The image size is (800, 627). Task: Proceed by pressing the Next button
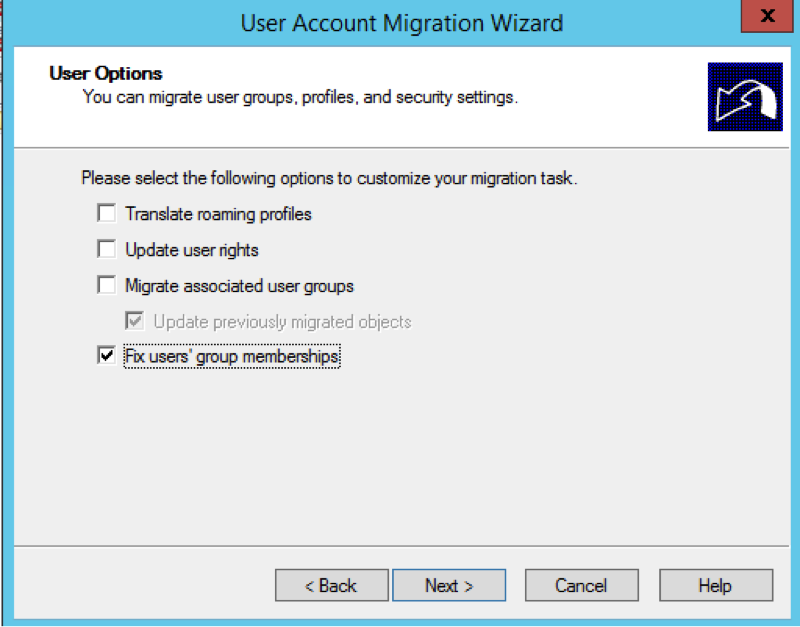[x=449, y=586]
